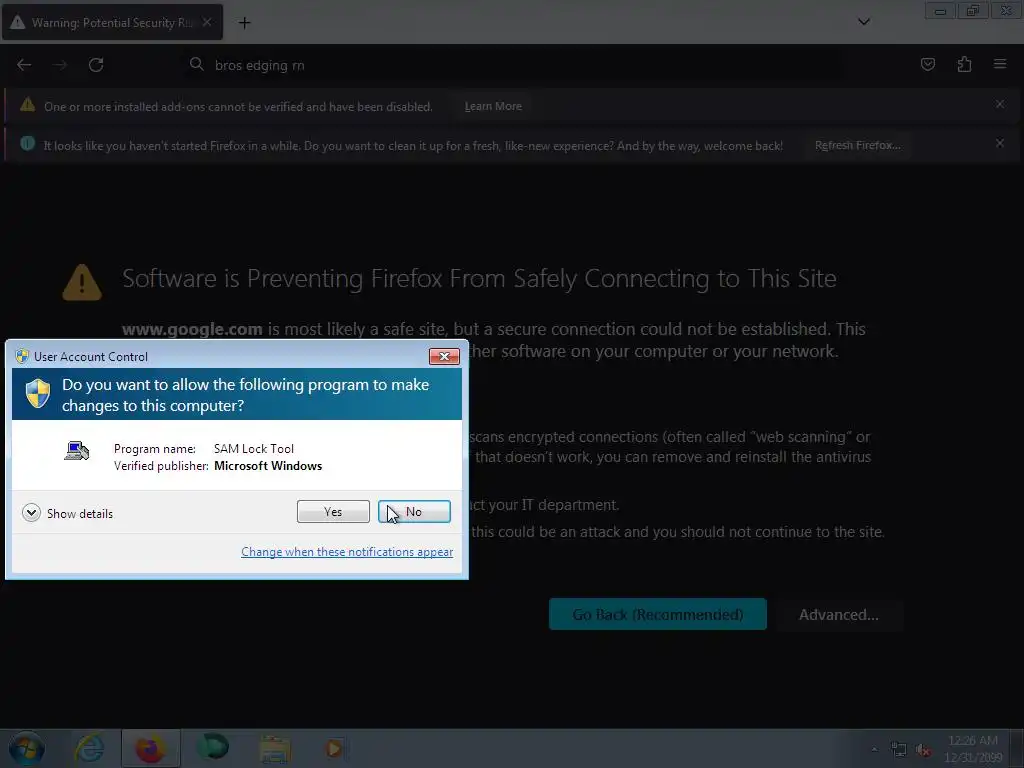Dismiss the Refresh Firefox notification
Image resolution: width=1024 pixels, height=768 pixels.
(1000, 143)
